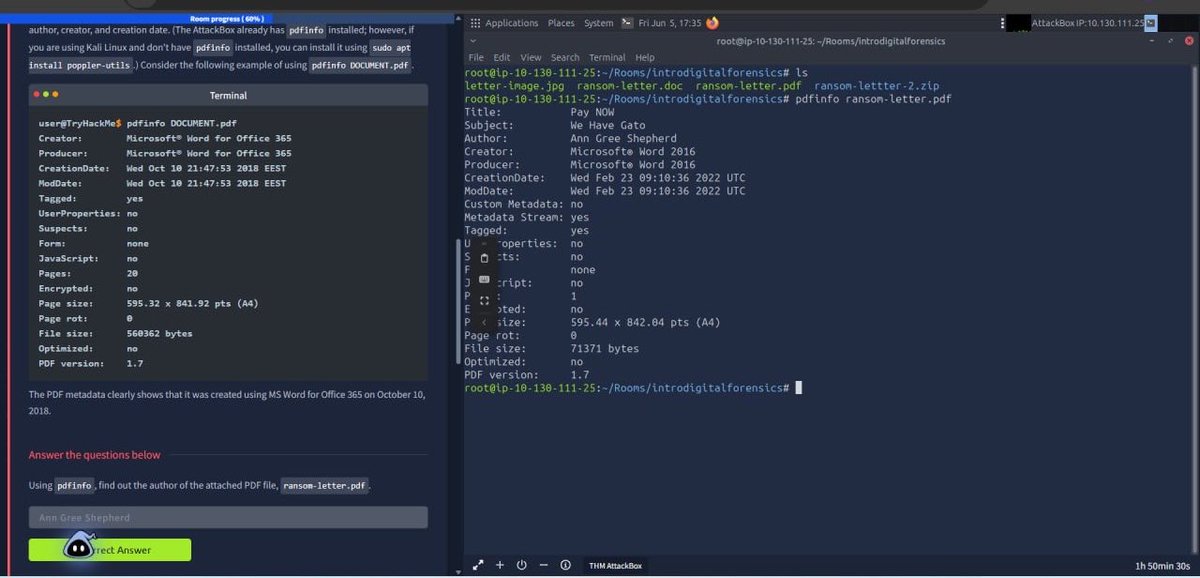Click 'pdfinfo DOCUMENT.pdf' command in example terminal
This screenshot has height=578, width=1200.
click(x=181, y=123)
